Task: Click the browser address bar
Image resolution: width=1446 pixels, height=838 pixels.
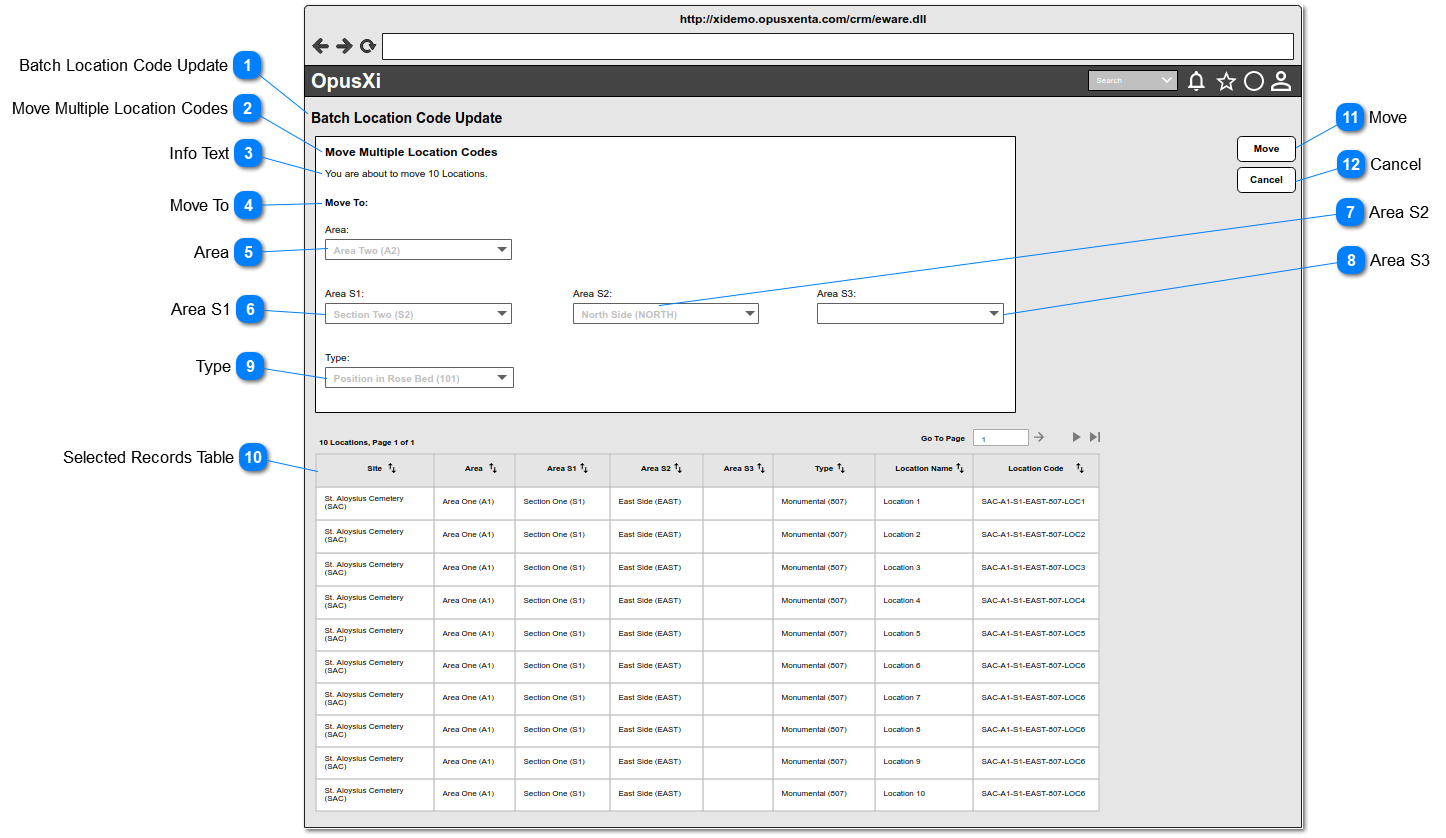Action: pos(838,46)
